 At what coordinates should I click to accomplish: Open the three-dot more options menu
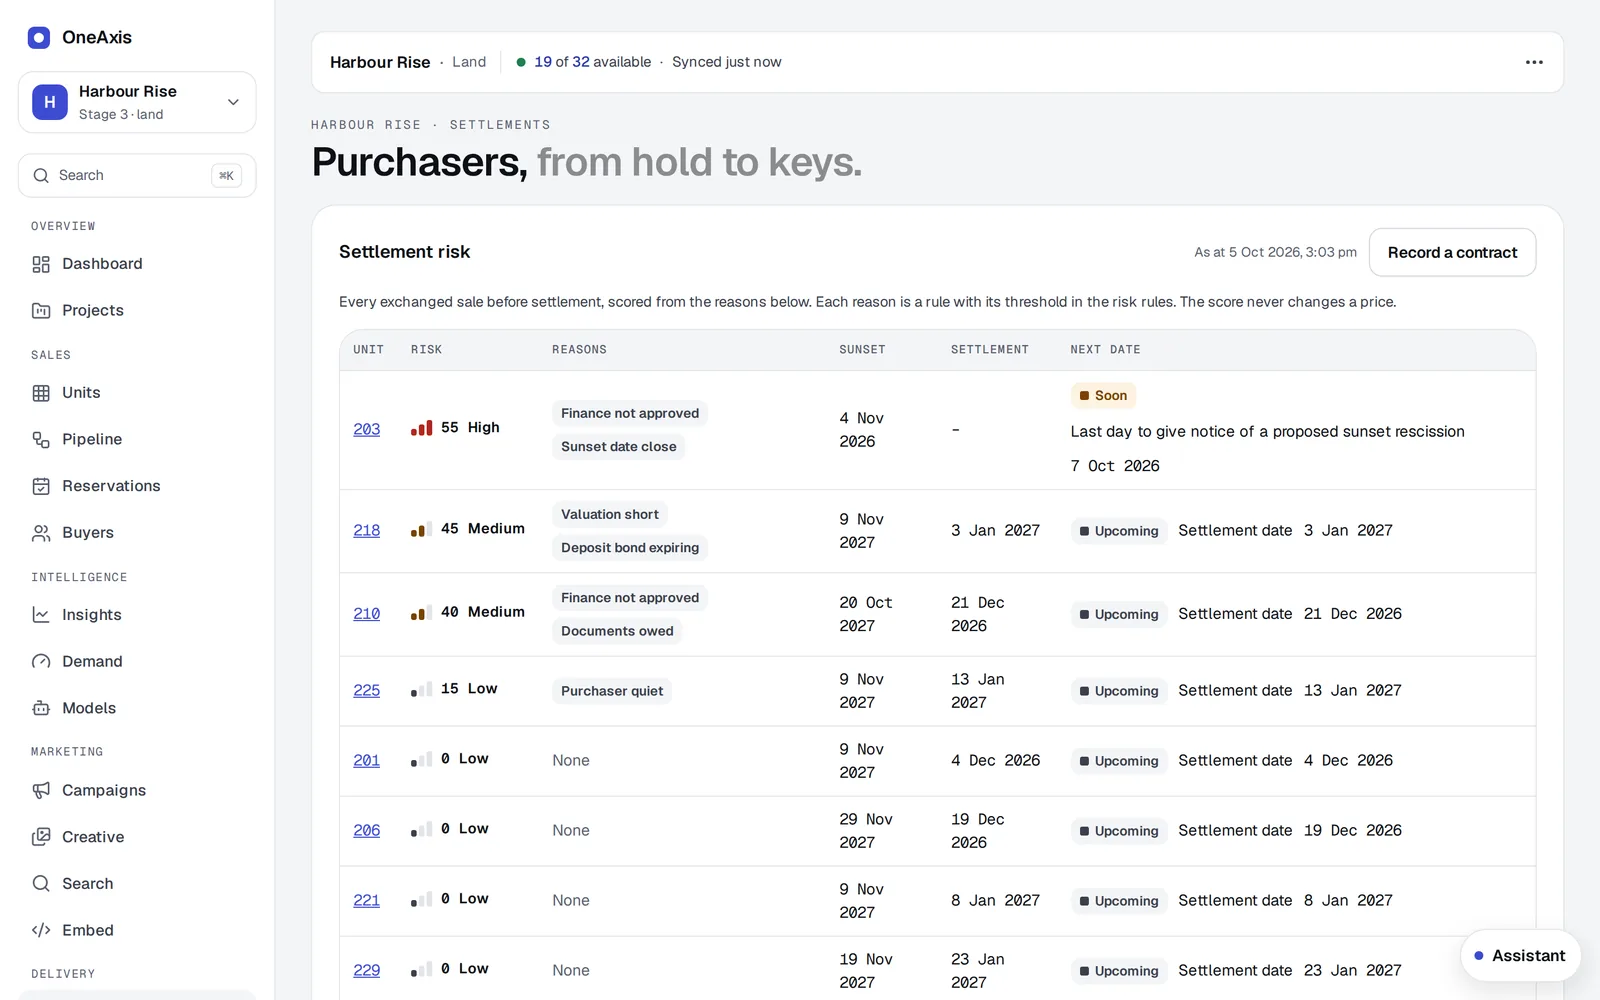1534,62
